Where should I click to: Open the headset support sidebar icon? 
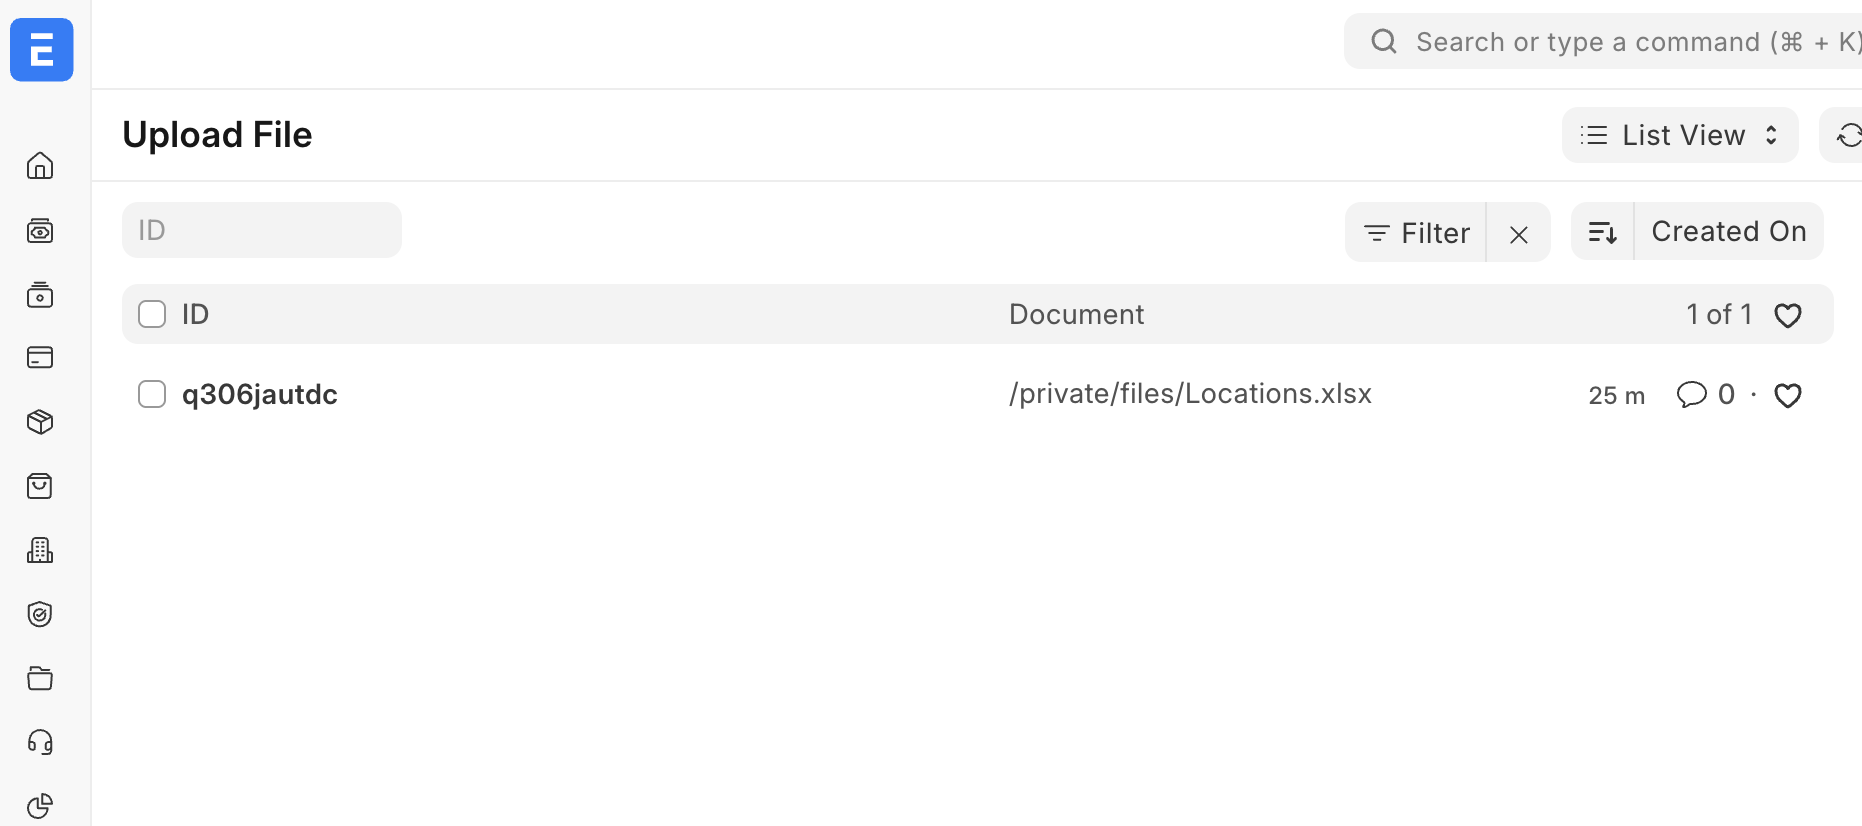point(40,742)
